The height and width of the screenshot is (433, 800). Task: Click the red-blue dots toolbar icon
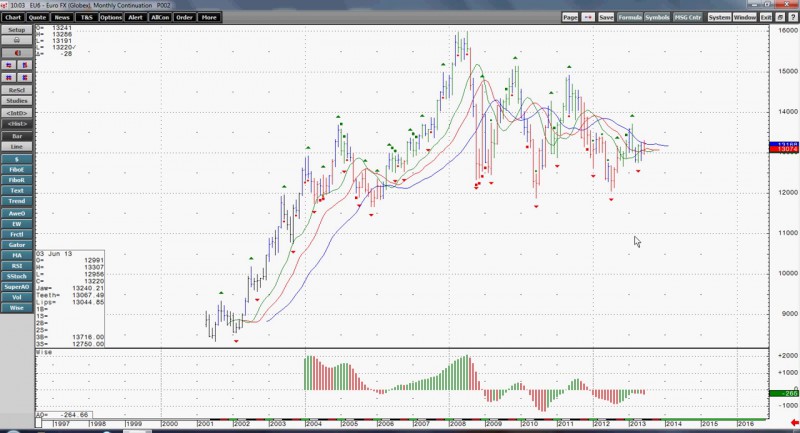[x=588, y=17]
